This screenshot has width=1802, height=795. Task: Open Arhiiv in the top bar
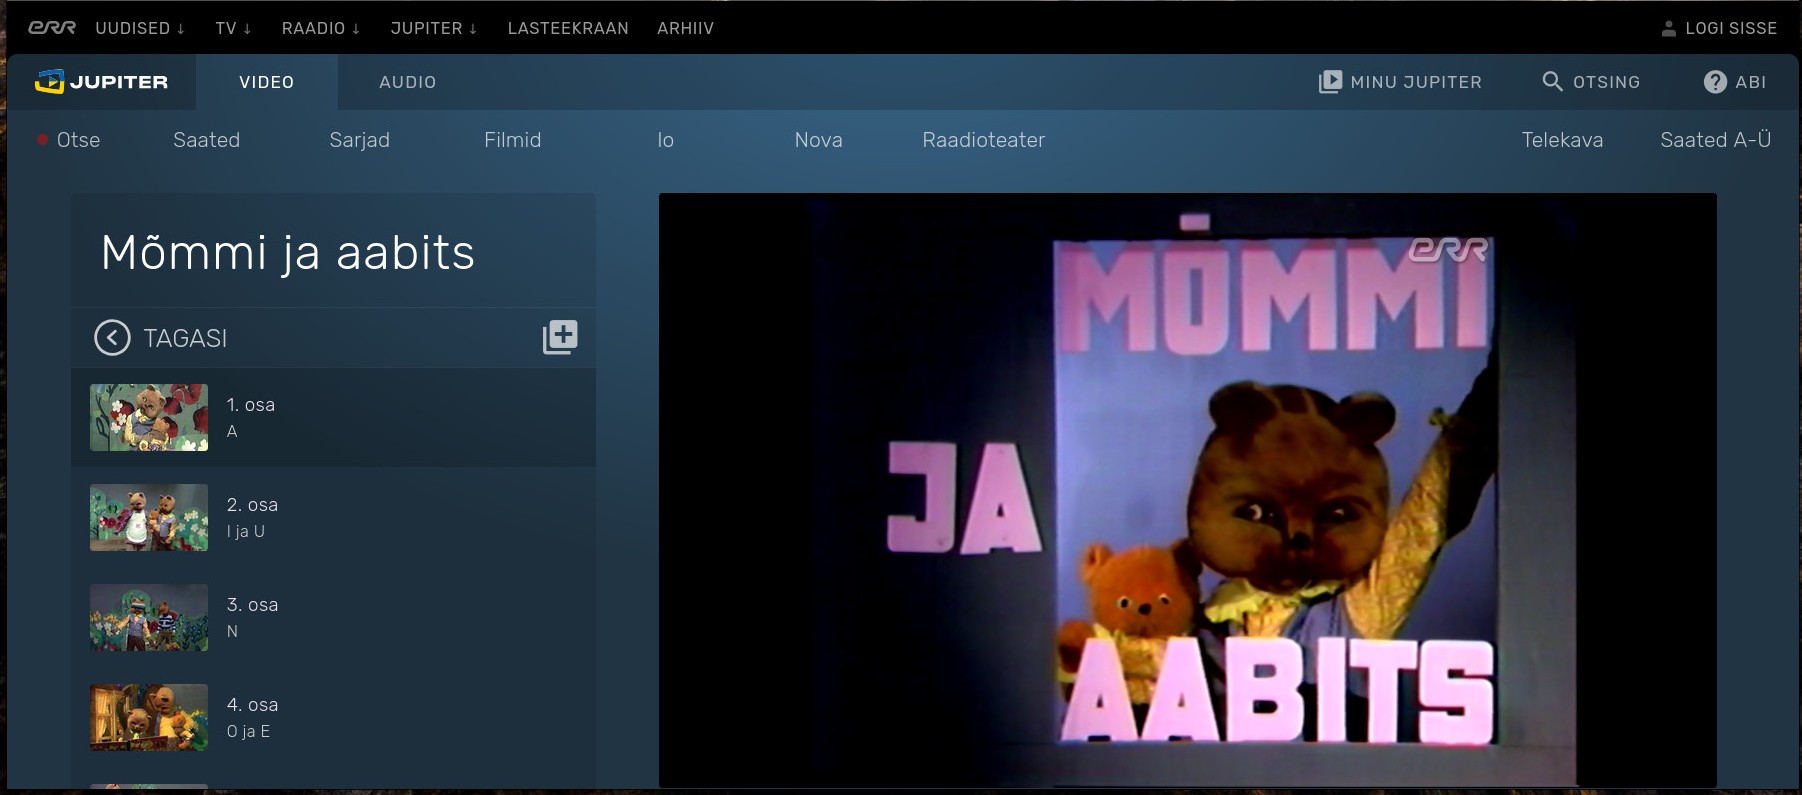tap(686, 28)
